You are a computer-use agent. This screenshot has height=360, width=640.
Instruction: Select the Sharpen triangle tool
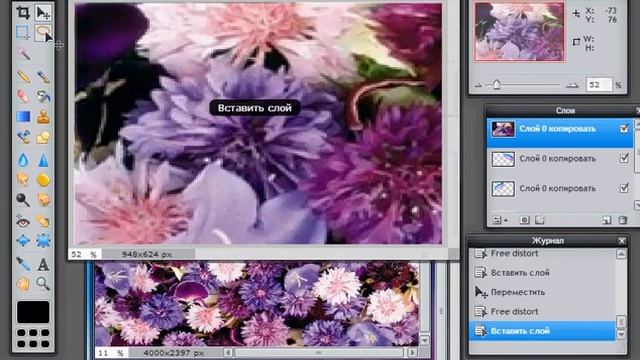pyautogui.click(x=43, y=160)
